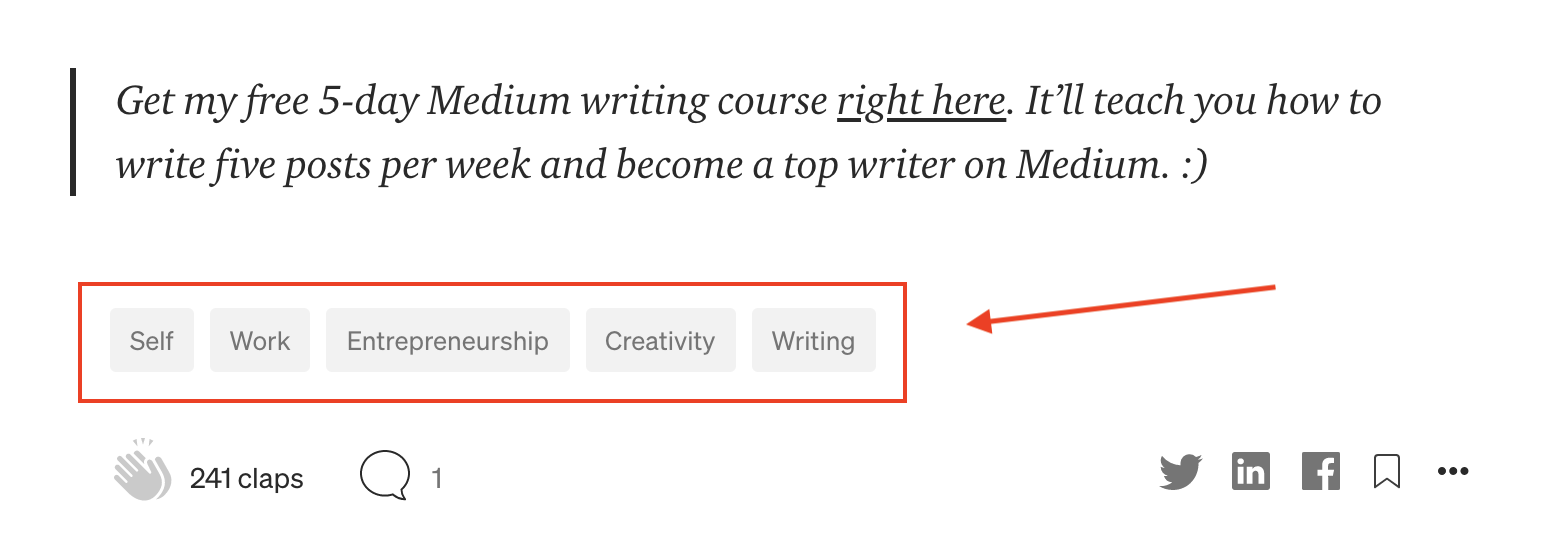Click the red annotation arrow

click(1121, 306)
